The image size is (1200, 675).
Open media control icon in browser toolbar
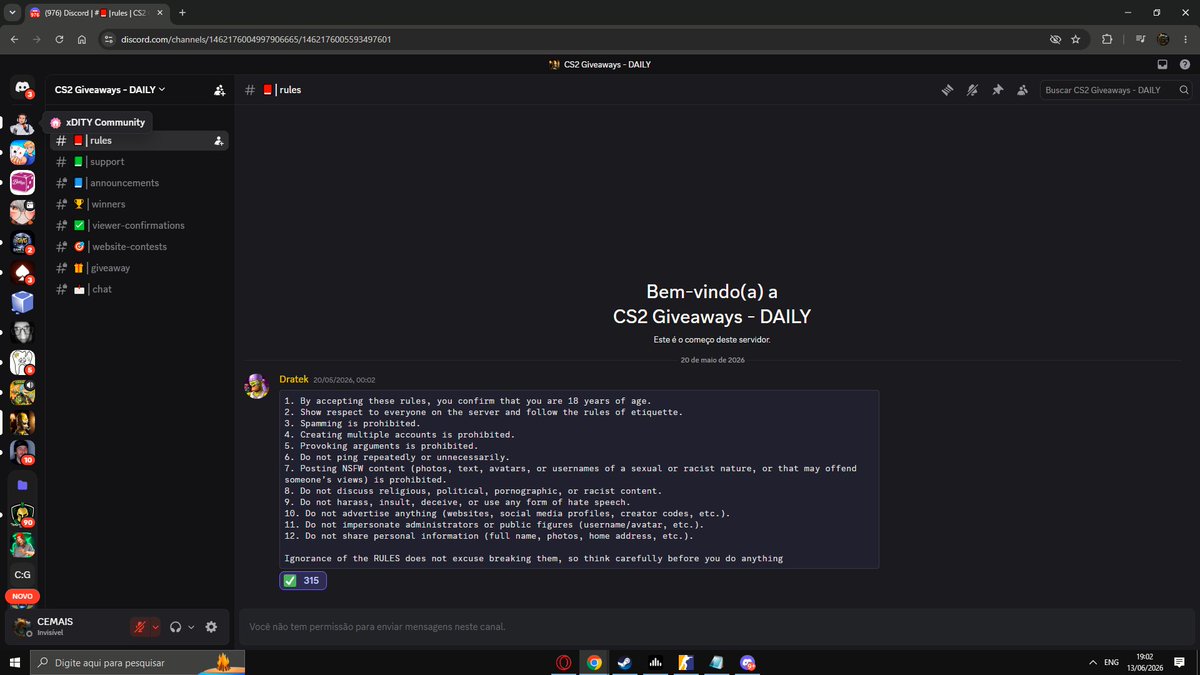(x=1141, y=39)
